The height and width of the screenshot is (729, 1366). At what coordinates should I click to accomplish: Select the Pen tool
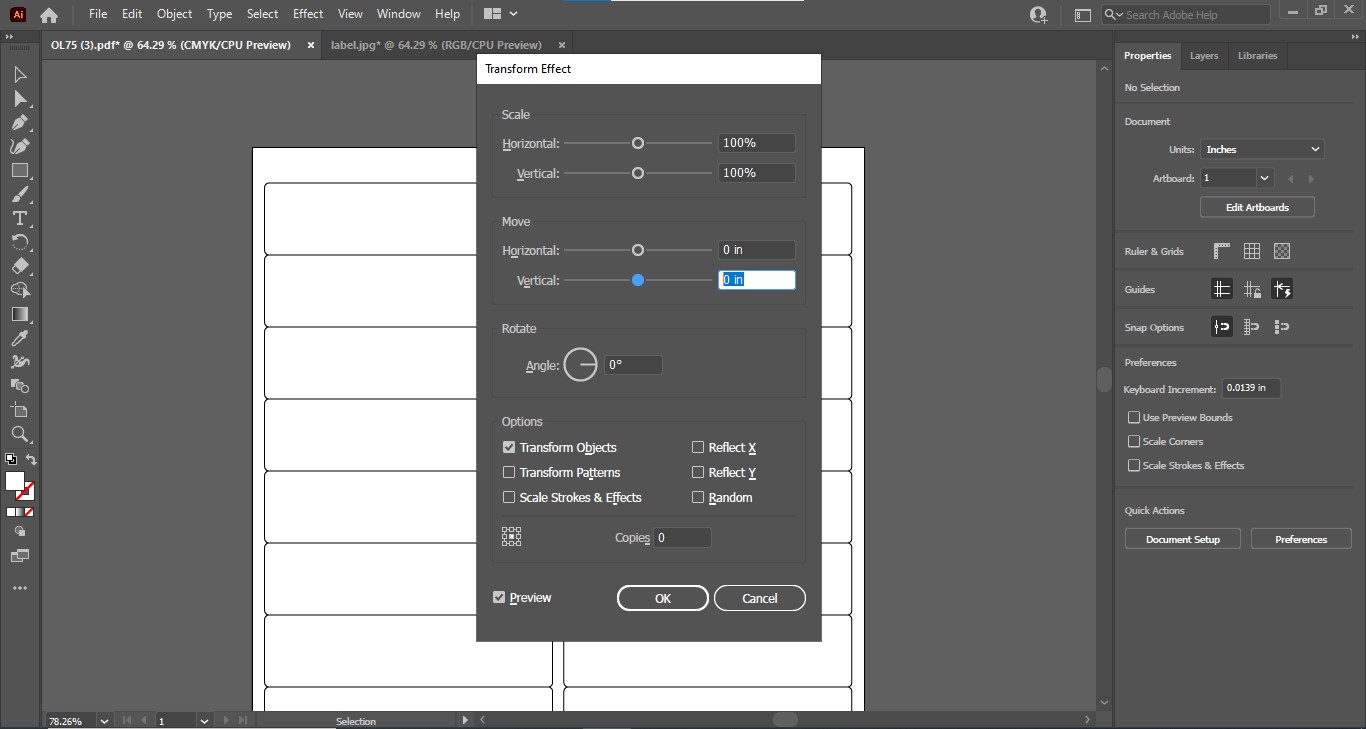19,123
